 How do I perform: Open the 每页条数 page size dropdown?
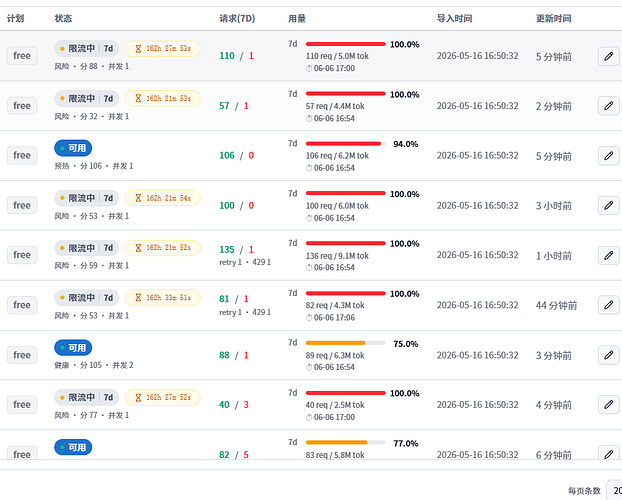[x=614, y=490]
